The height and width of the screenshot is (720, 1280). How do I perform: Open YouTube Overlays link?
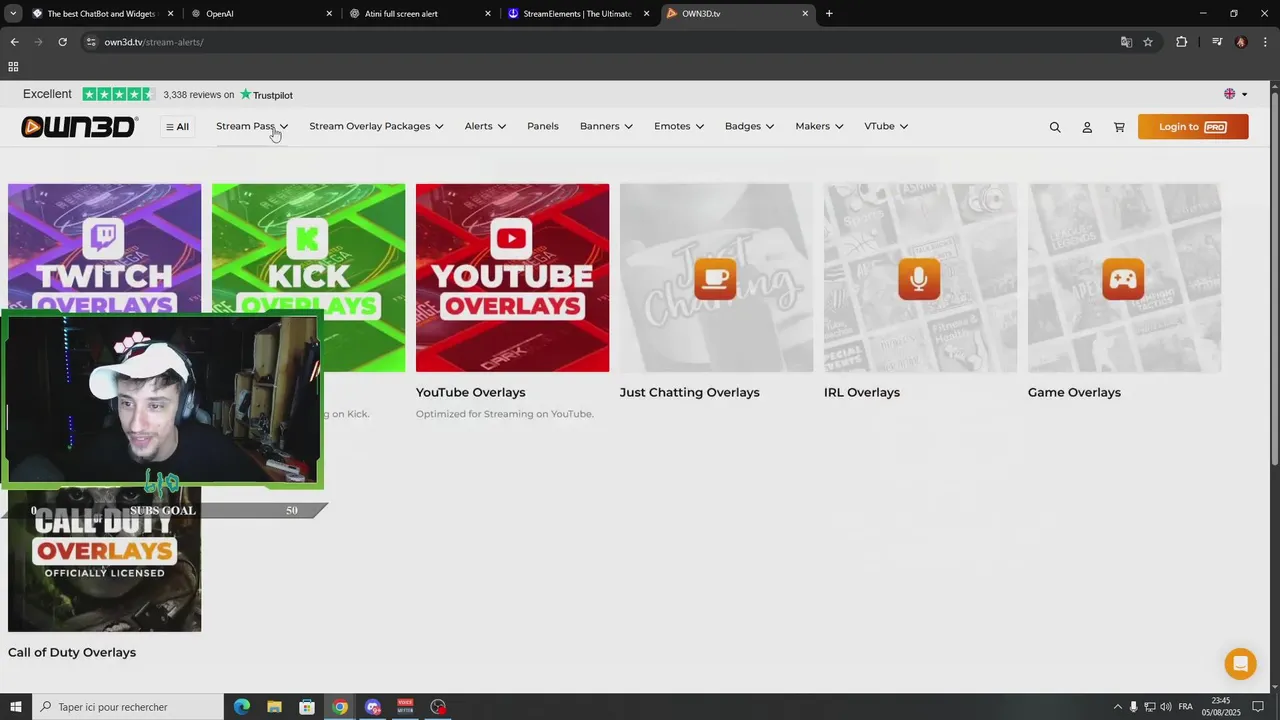470,392
